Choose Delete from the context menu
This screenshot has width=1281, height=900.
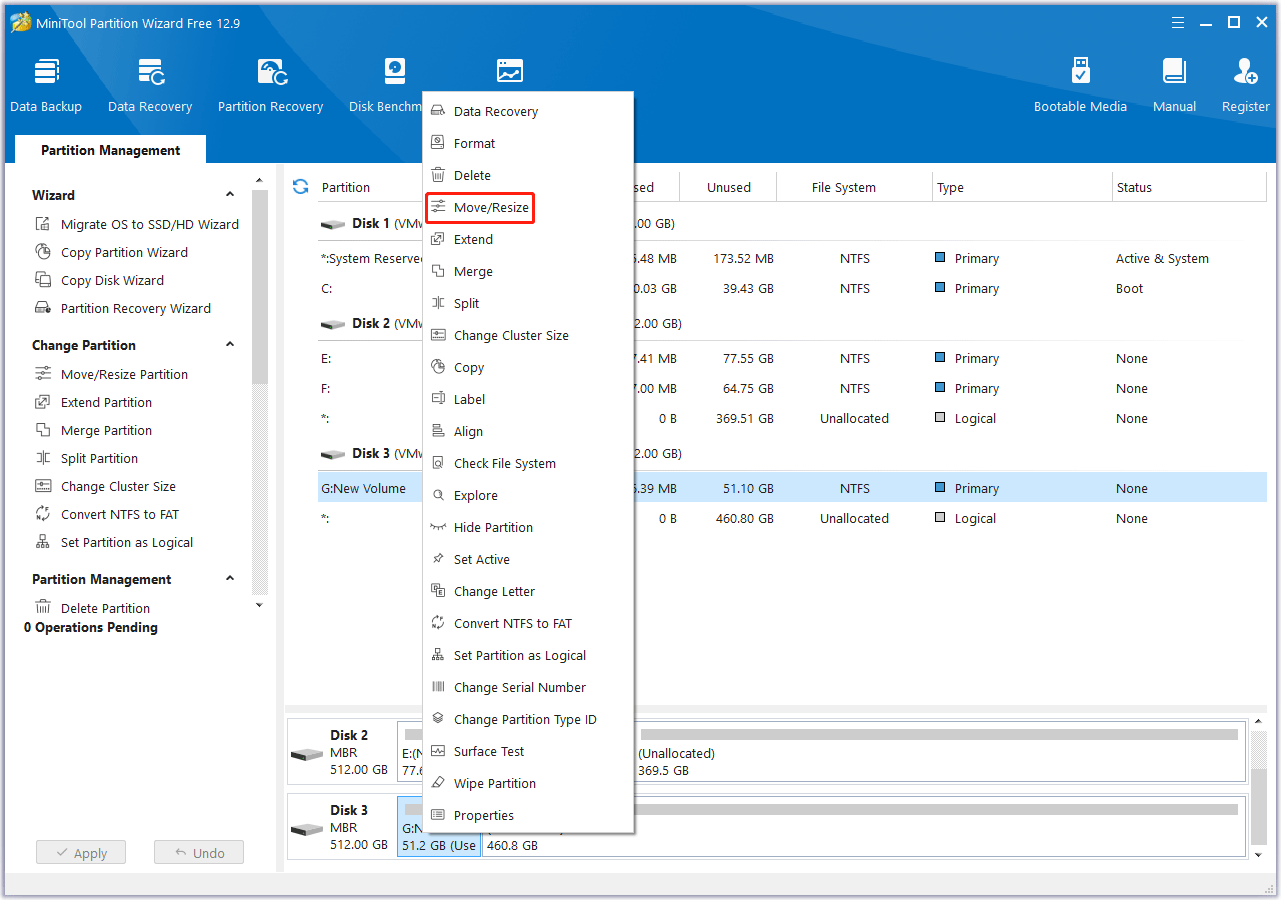528,175
